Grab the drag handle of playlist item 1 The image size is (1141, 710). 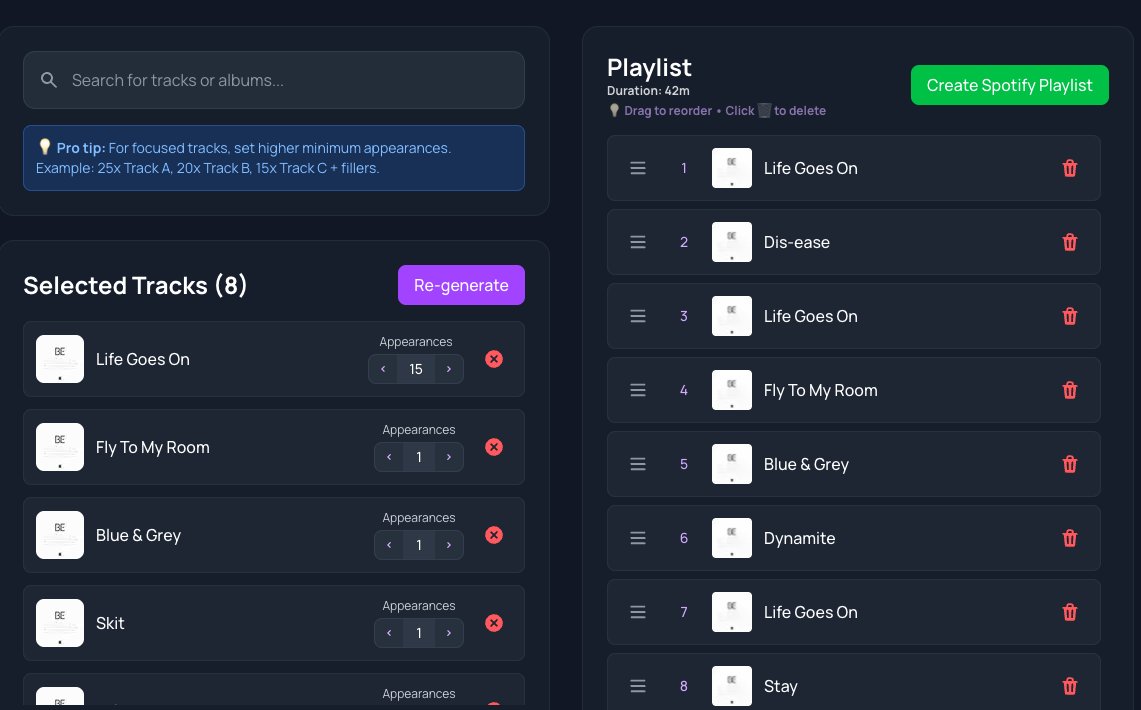click(x=637, y=168)
